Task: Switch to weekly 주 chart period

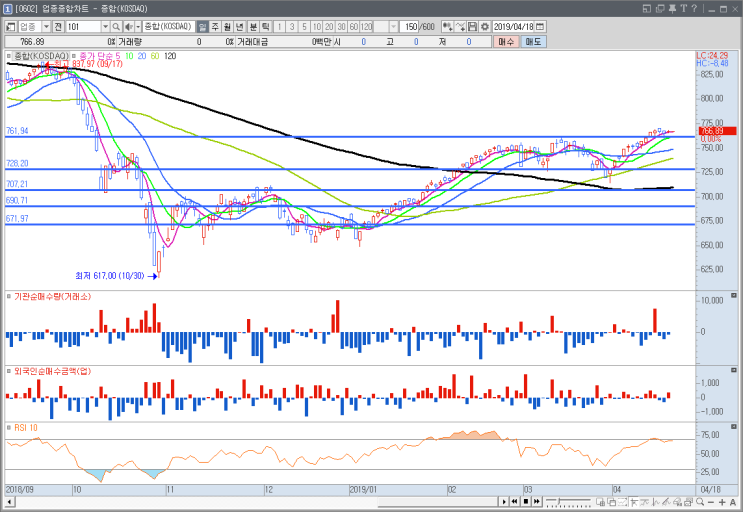Action: coord(215,27)
